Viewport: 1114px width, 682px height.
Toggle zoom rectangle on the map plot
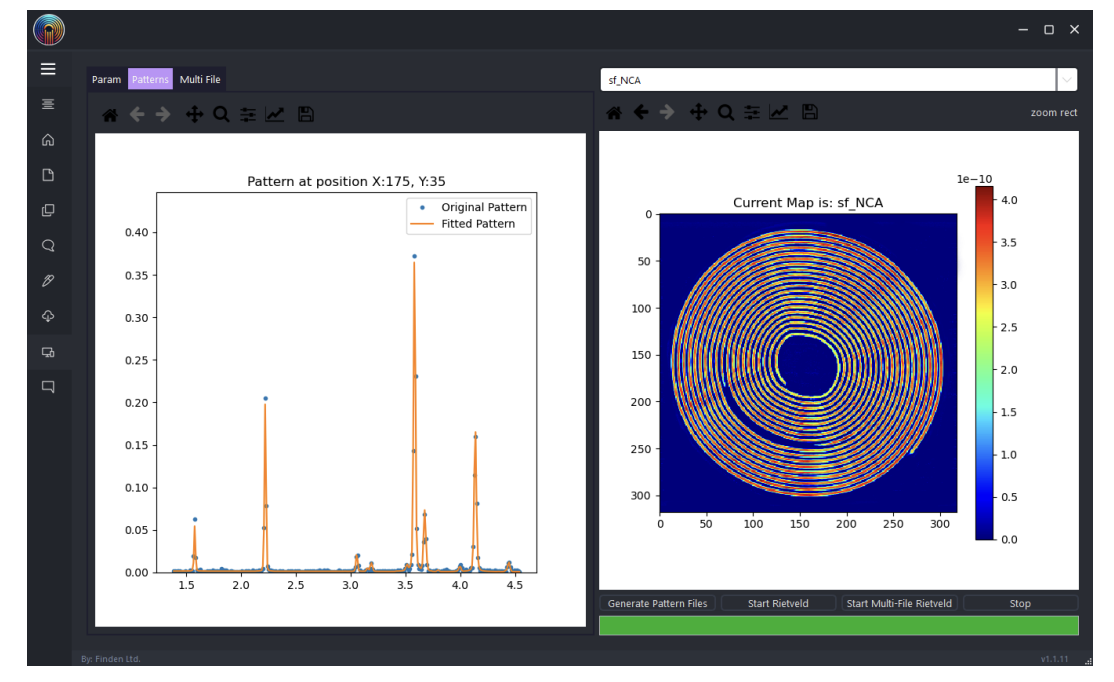click(725, 113)
